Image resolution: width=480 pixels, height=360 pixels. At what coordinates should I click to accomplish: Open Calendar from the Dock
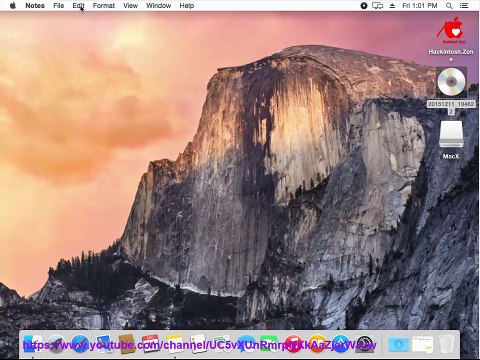151,344
